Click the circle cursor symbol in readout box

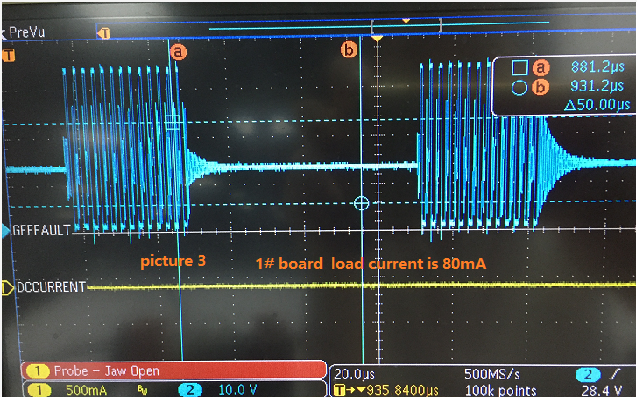pos(519,88)
